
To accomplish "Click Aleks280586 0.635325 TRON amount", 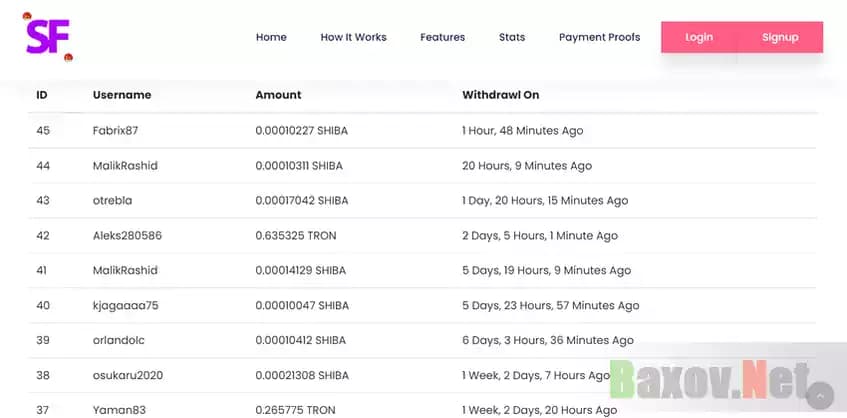I will [x=295, y=236].
